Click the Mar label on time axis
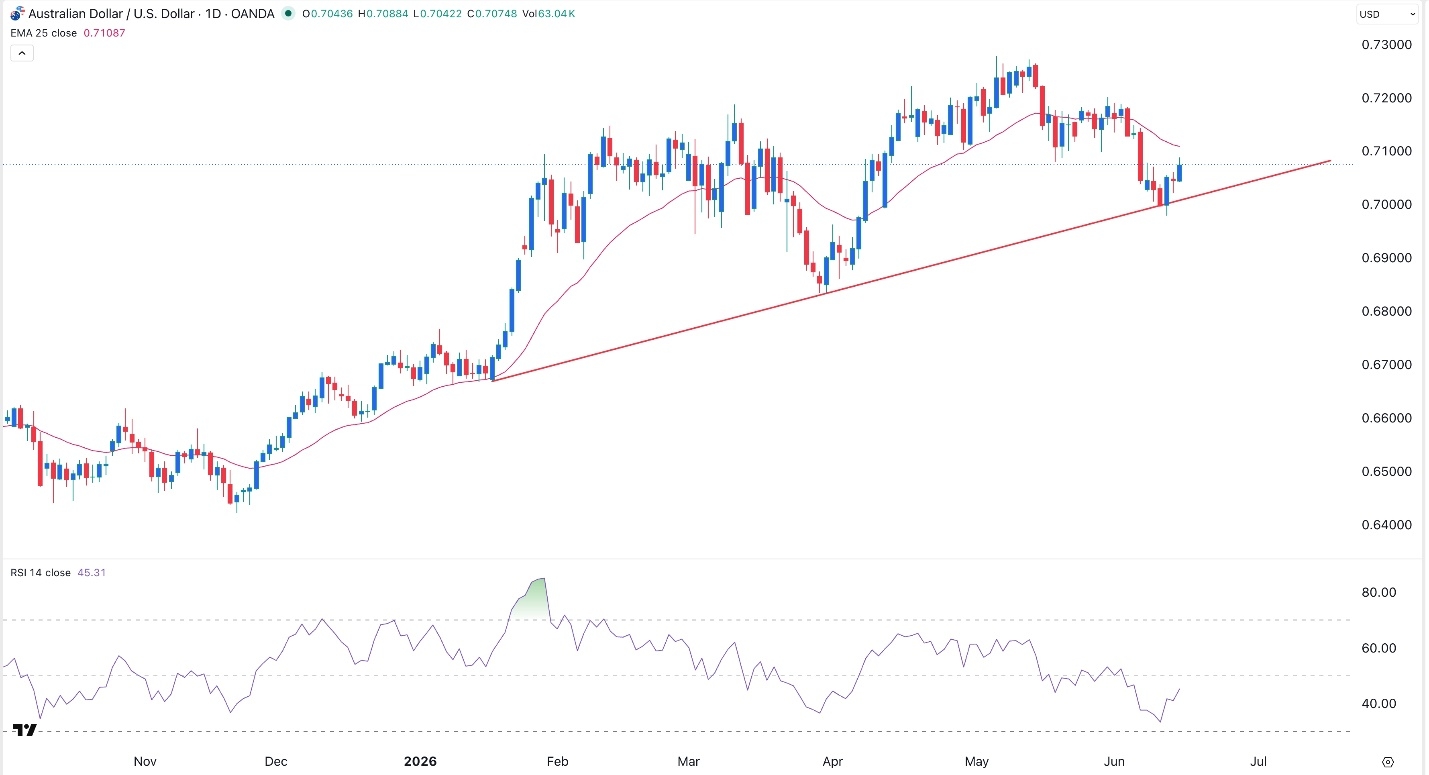1429x775 pixels. [688, 762]
